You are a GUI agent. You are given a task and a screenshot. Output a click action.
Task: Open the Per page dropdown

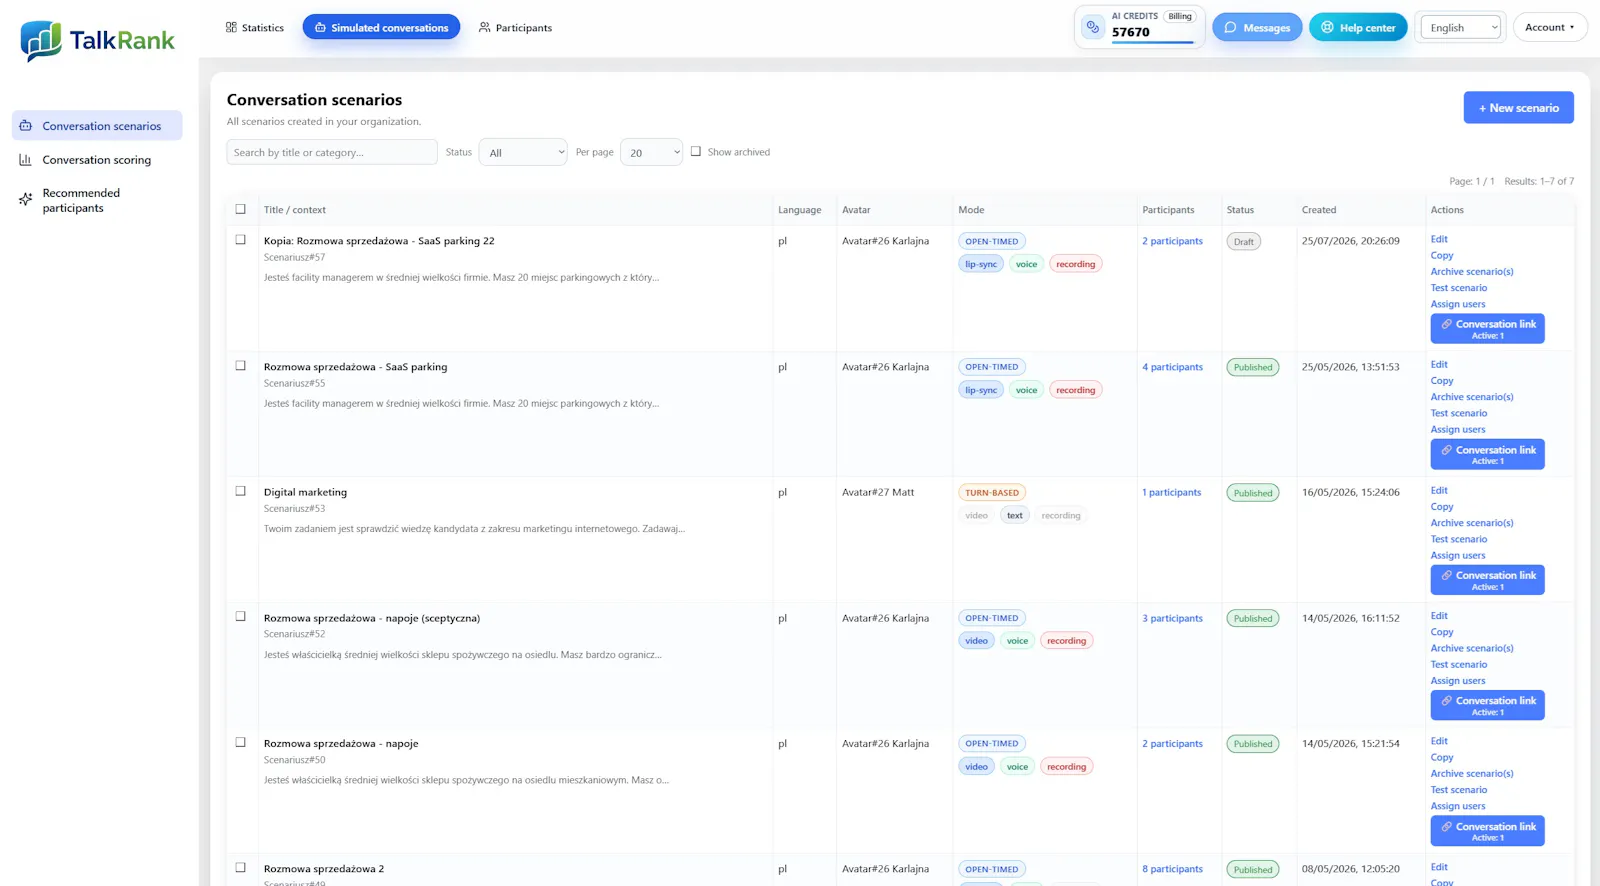pyautogui.click(x=651, y=152)
